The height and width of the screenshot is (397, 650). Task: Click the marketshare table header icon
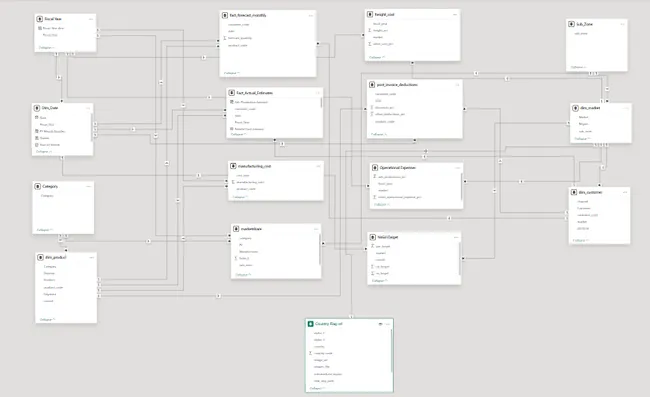(x=236, y=229)
